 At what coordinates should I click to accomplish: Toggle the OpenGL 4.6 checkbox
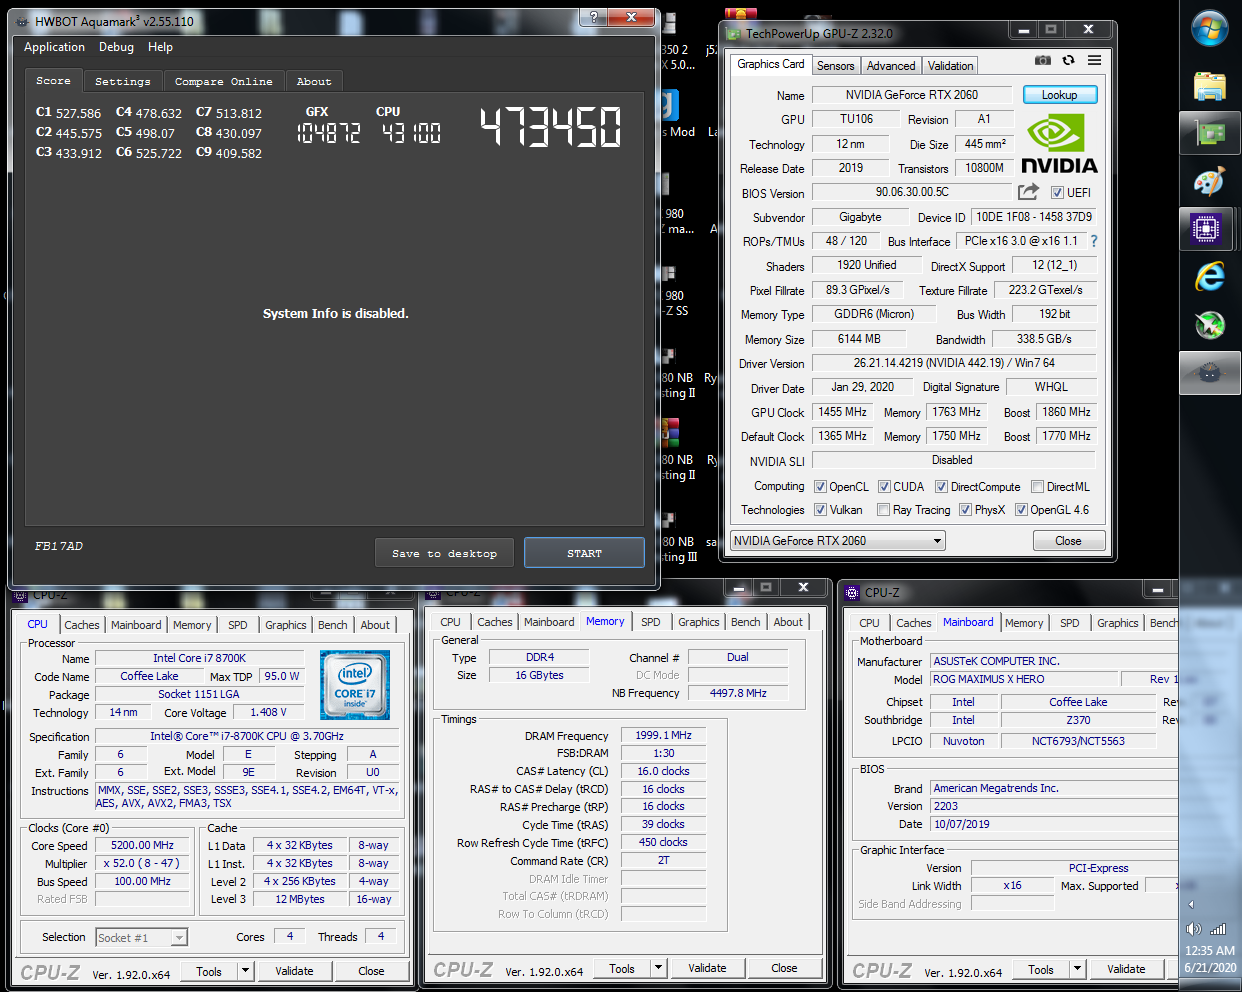[x=1021, y=510]
